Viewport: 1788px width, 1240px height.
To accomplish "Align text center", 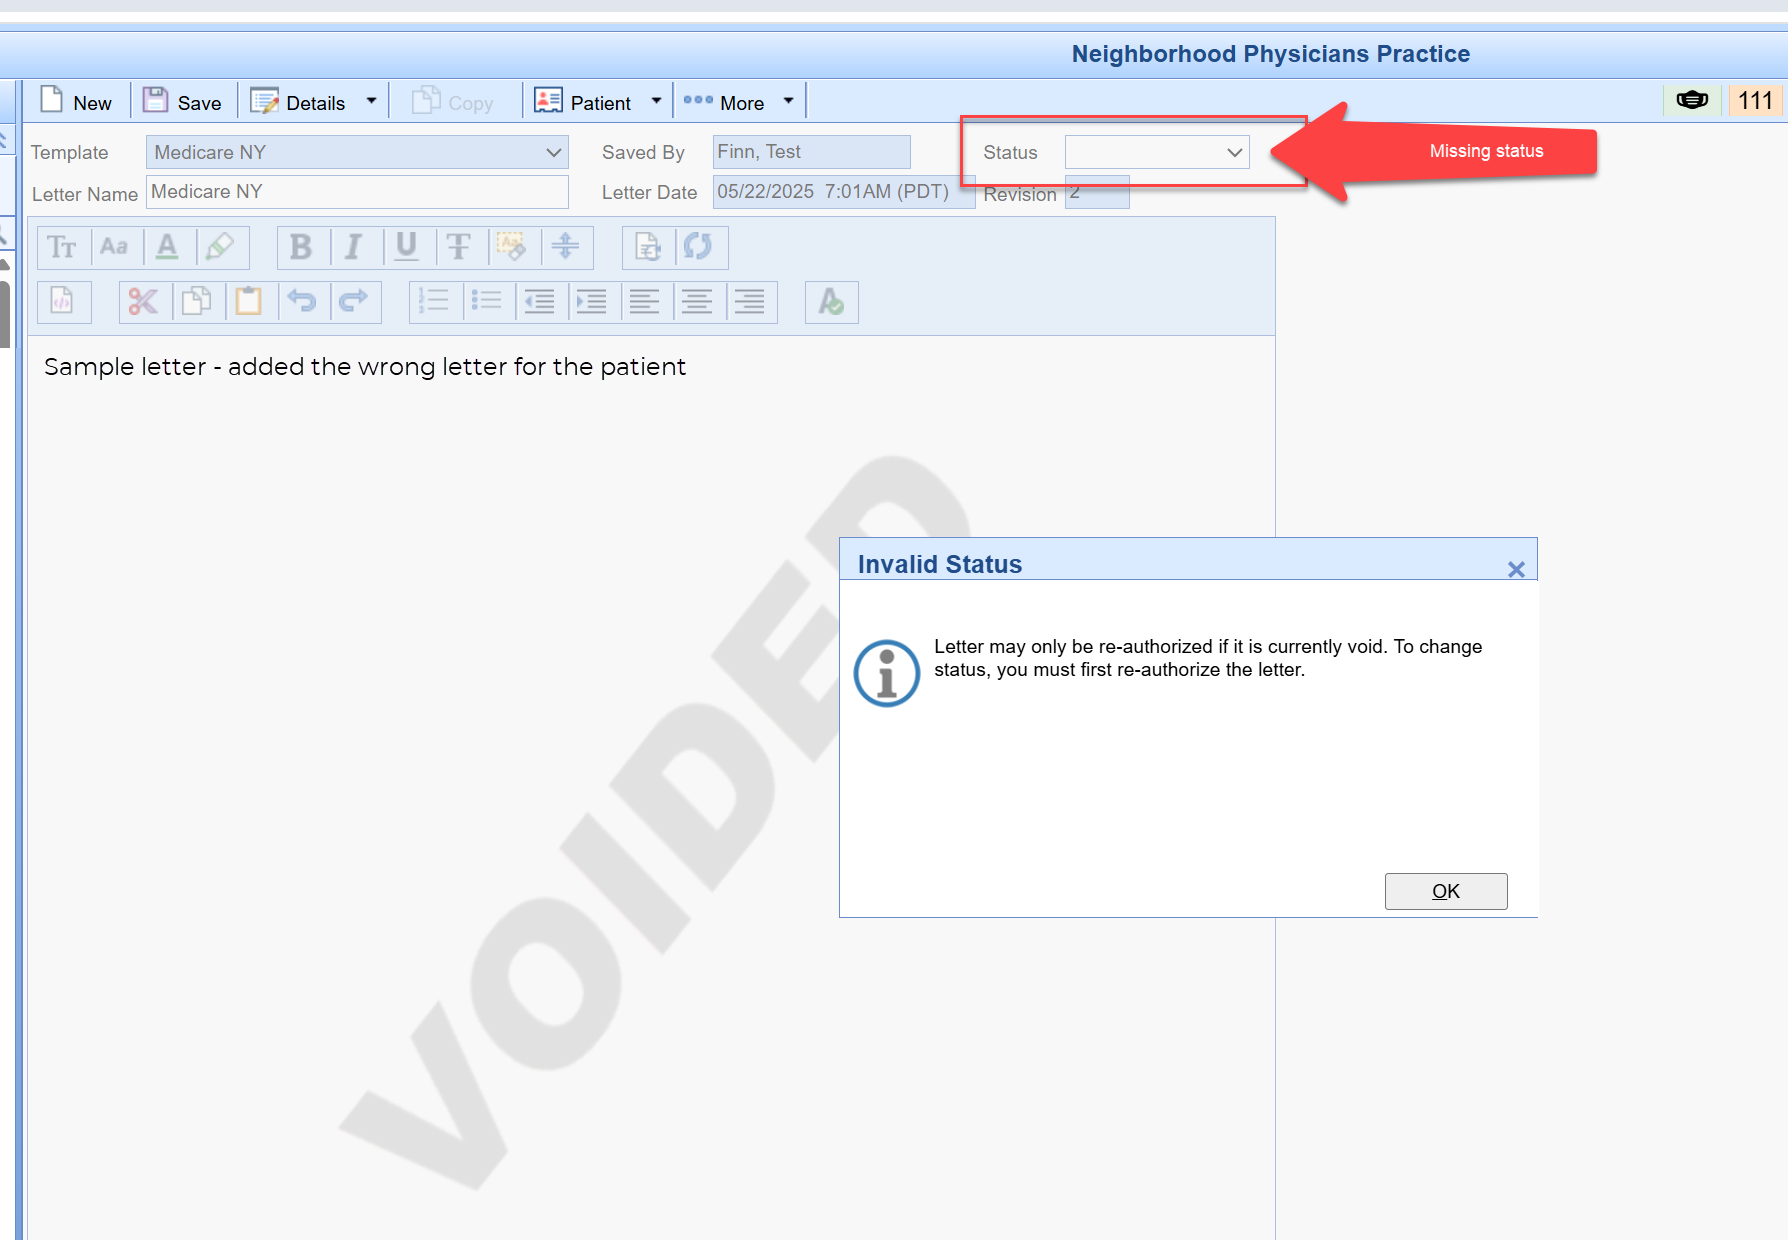I will pyautogui.click(x=697, y=302).
